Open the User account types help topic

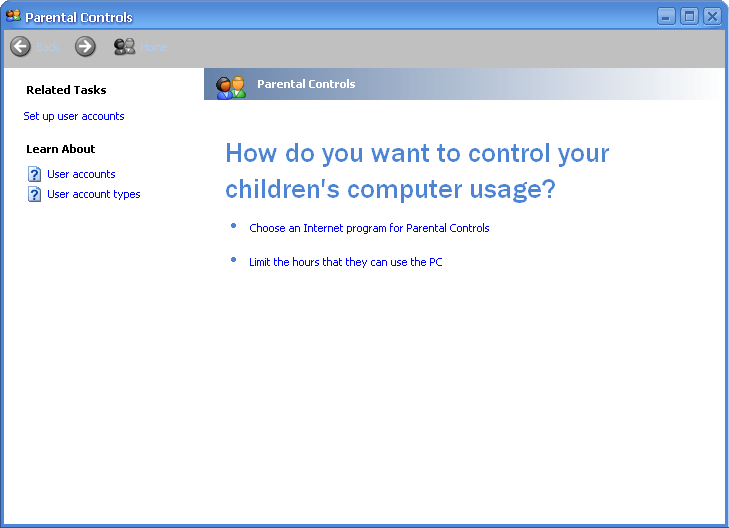click(94, 194)
